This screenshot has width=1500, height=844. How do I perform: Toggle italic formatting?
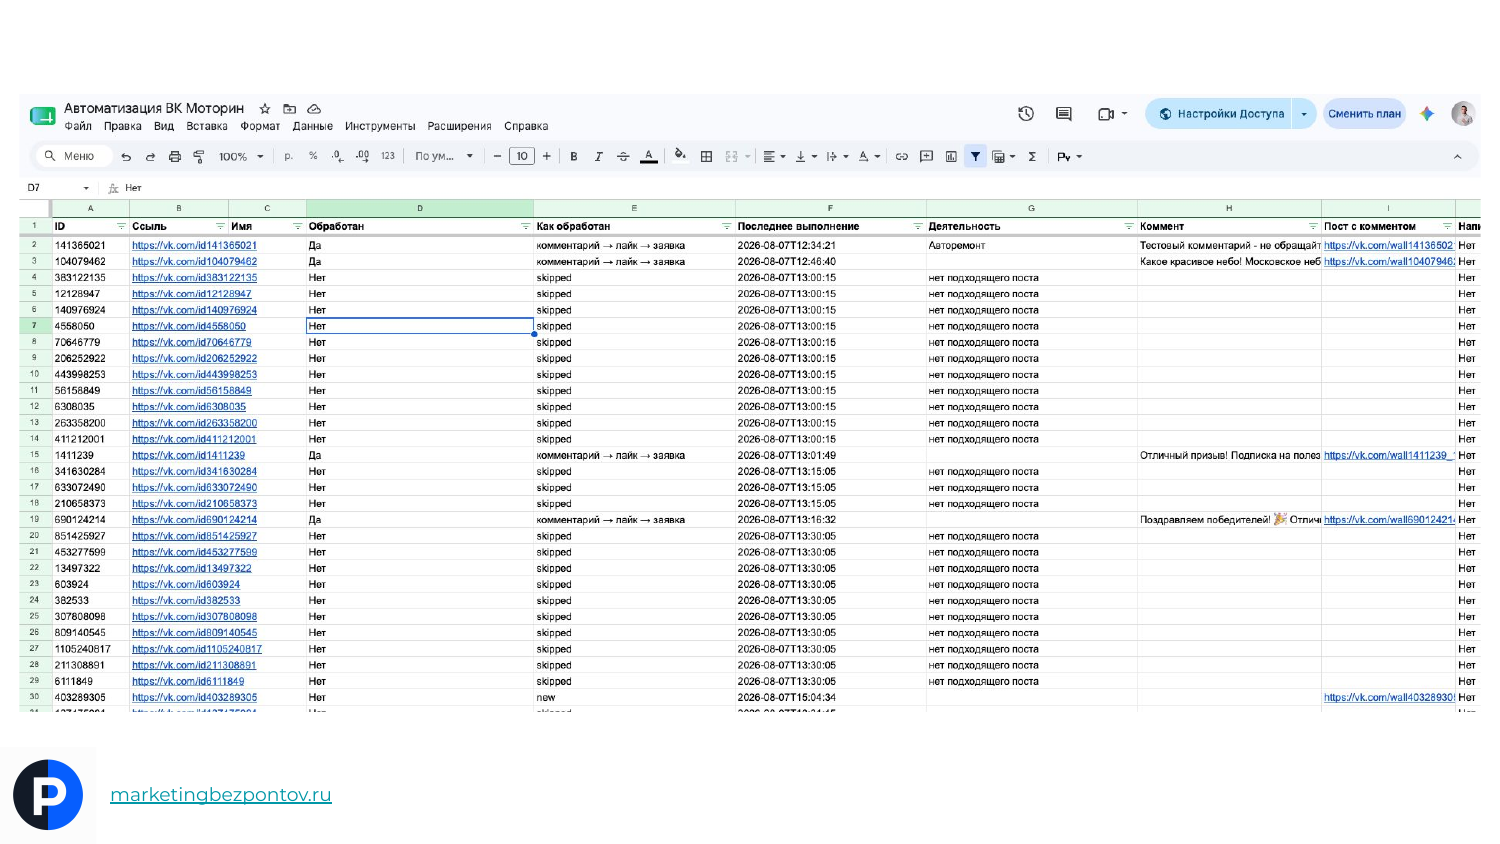point(598,157)
